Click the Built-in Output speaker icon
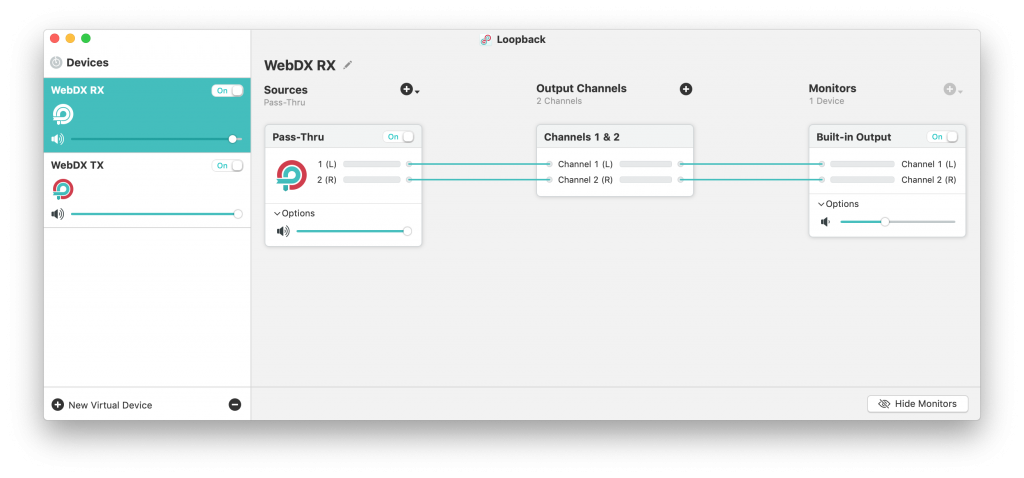Viewport: 1024px width, 478px height. [x=825, y=222]
